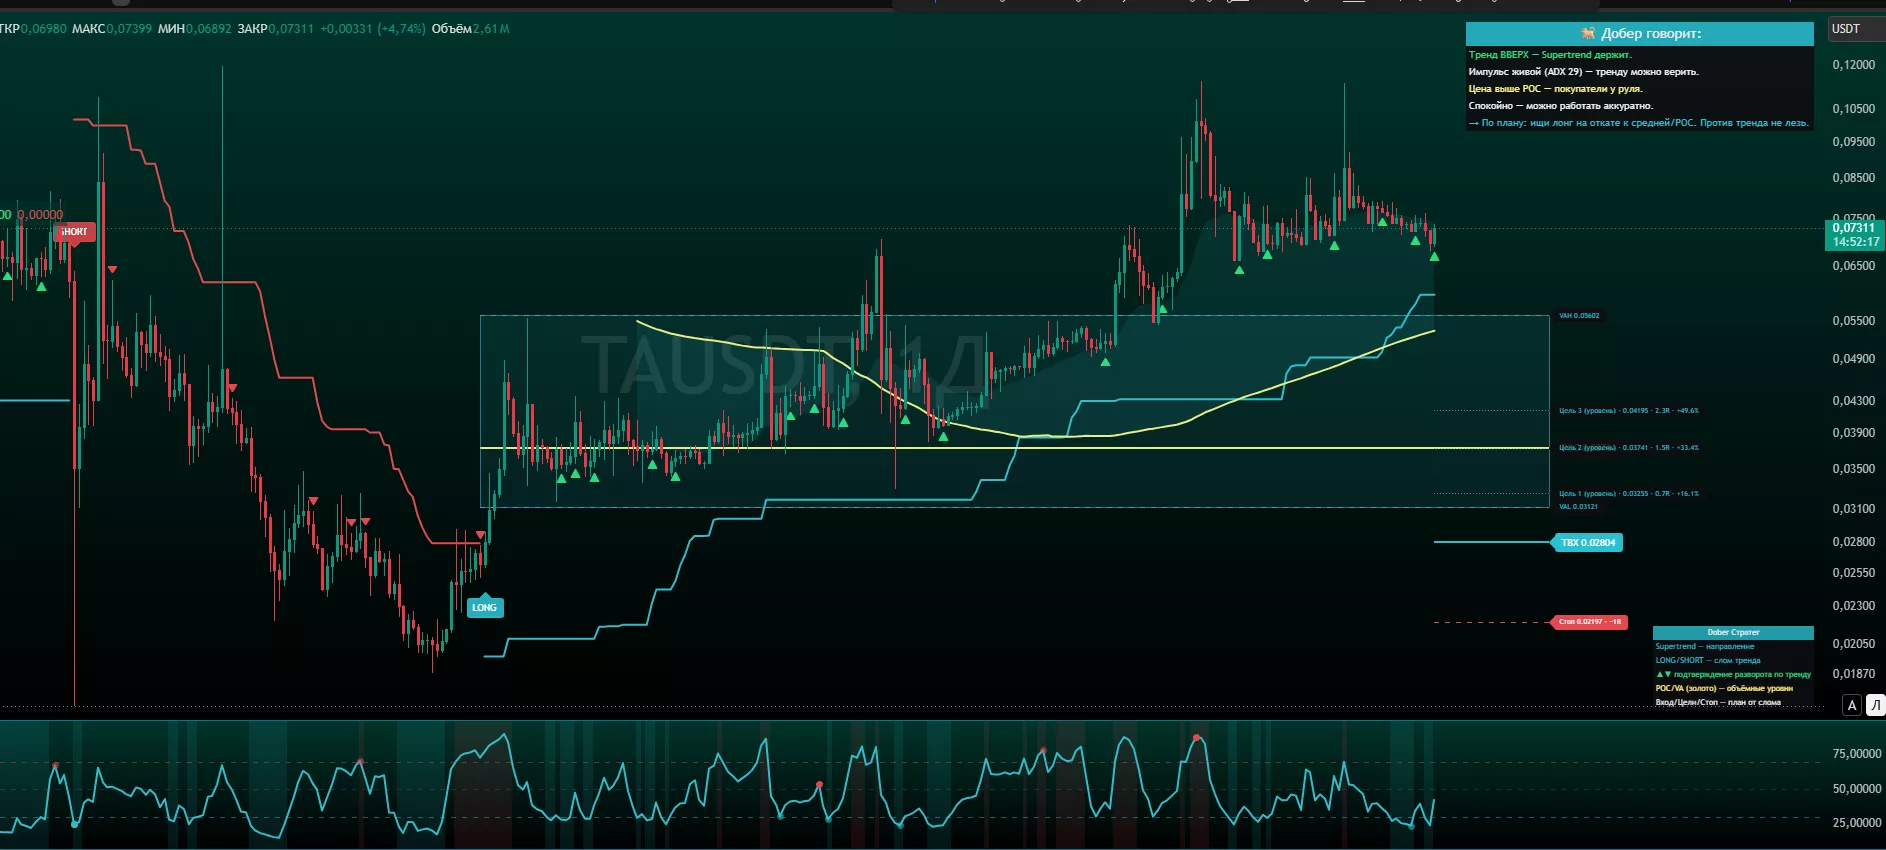Viewport: 1886px width, 850px height.
Task: Click ЗАКР value 0,07311 in header
Action: (290, 29)
